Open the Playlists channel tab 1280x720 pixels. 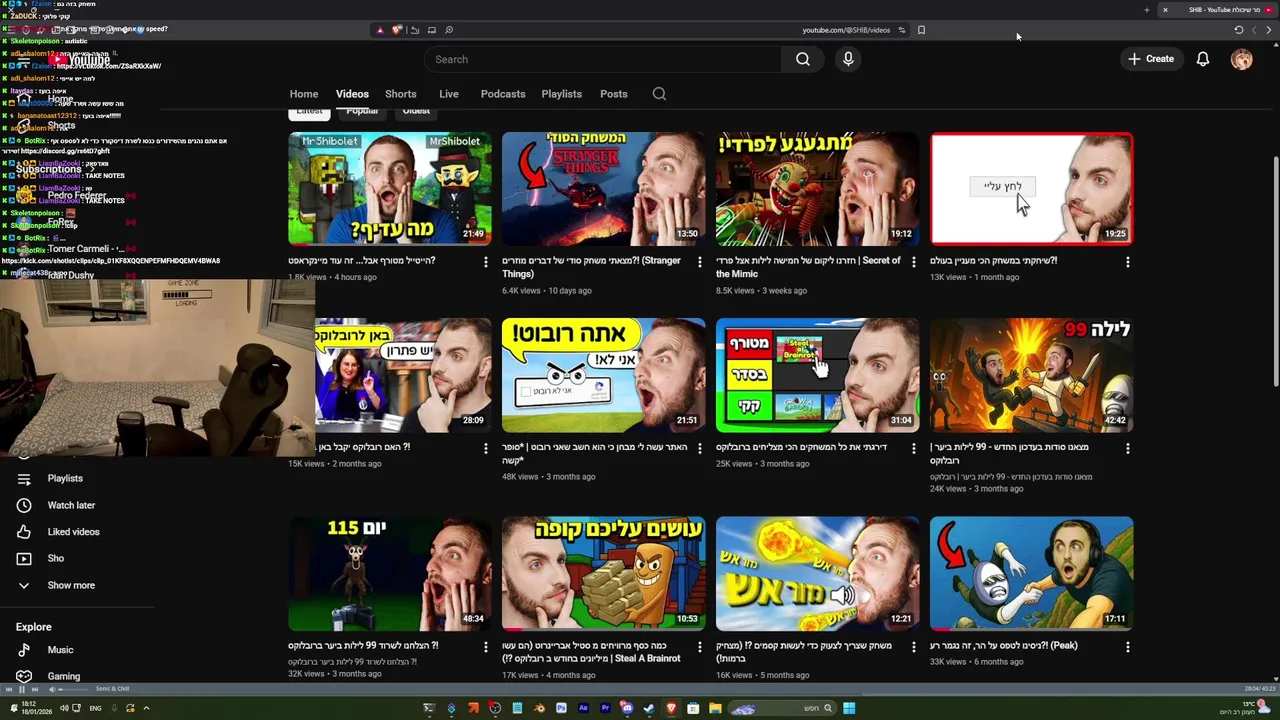pos(561,94)
